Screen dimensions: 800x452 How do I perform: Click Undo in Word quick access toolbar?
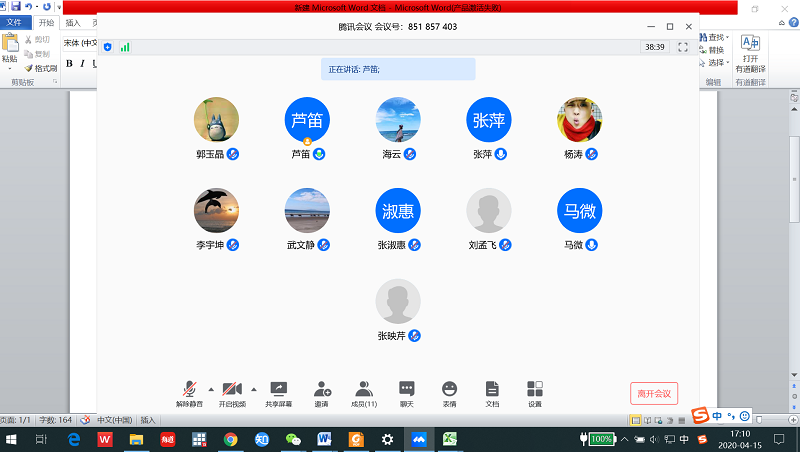click(x=29, y=6)
